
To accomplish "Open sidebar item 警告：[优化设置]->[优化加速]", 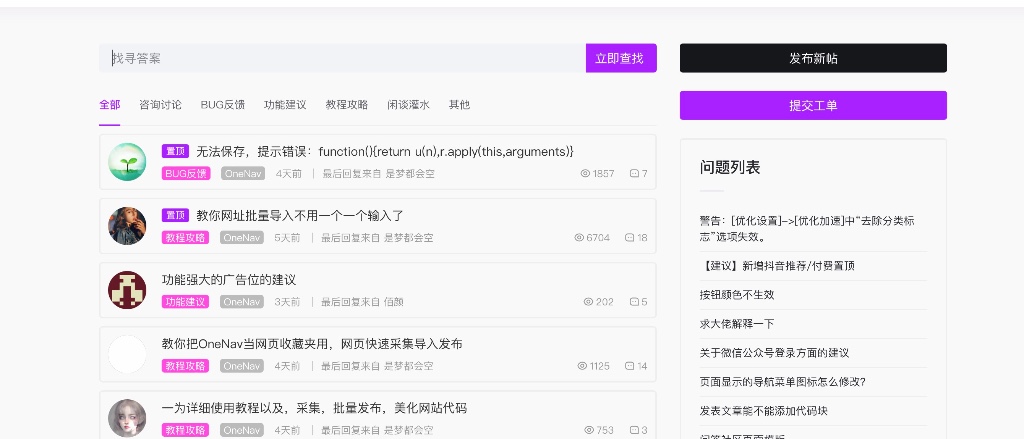I will tap(807, 229).
